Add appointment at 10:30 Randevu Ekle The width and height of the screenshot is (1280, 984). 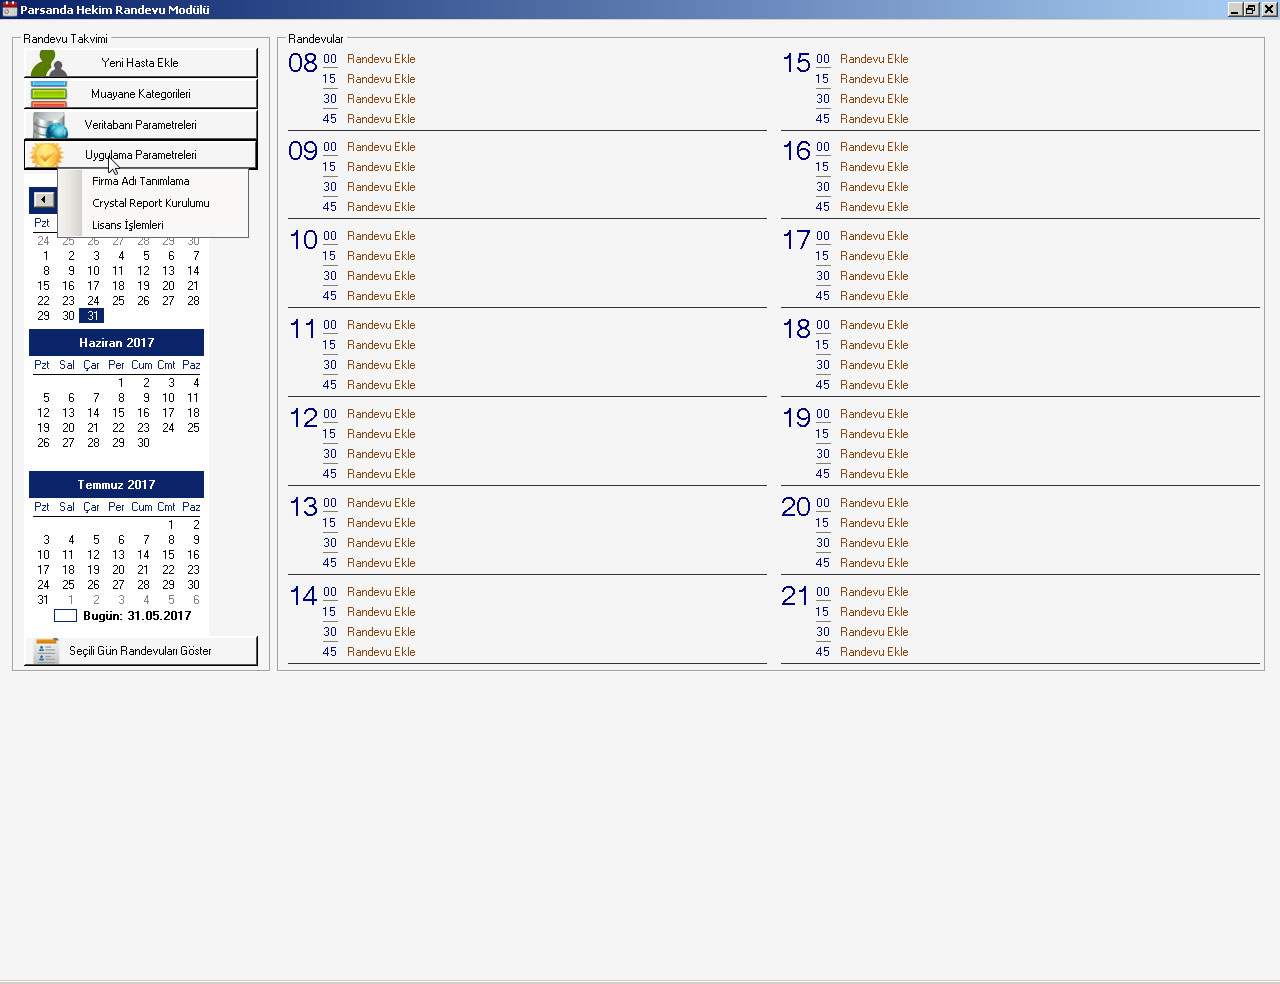[x=381, y=276]
